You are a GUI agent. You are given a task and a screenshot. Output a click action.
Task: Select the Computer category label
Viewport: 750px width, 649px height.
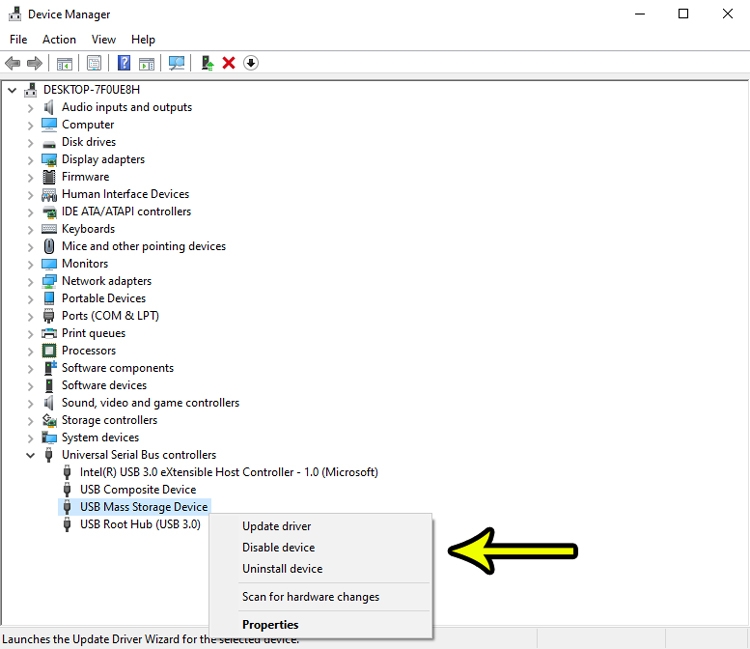pyautogui.click(x=88, y=125)
